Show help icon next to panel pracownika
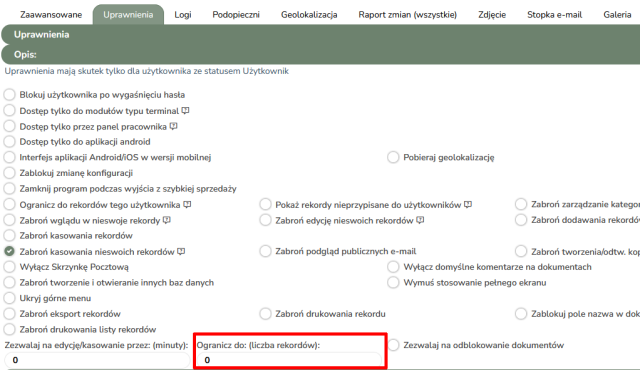Screen dimensions: 640x370 point(173,126)
